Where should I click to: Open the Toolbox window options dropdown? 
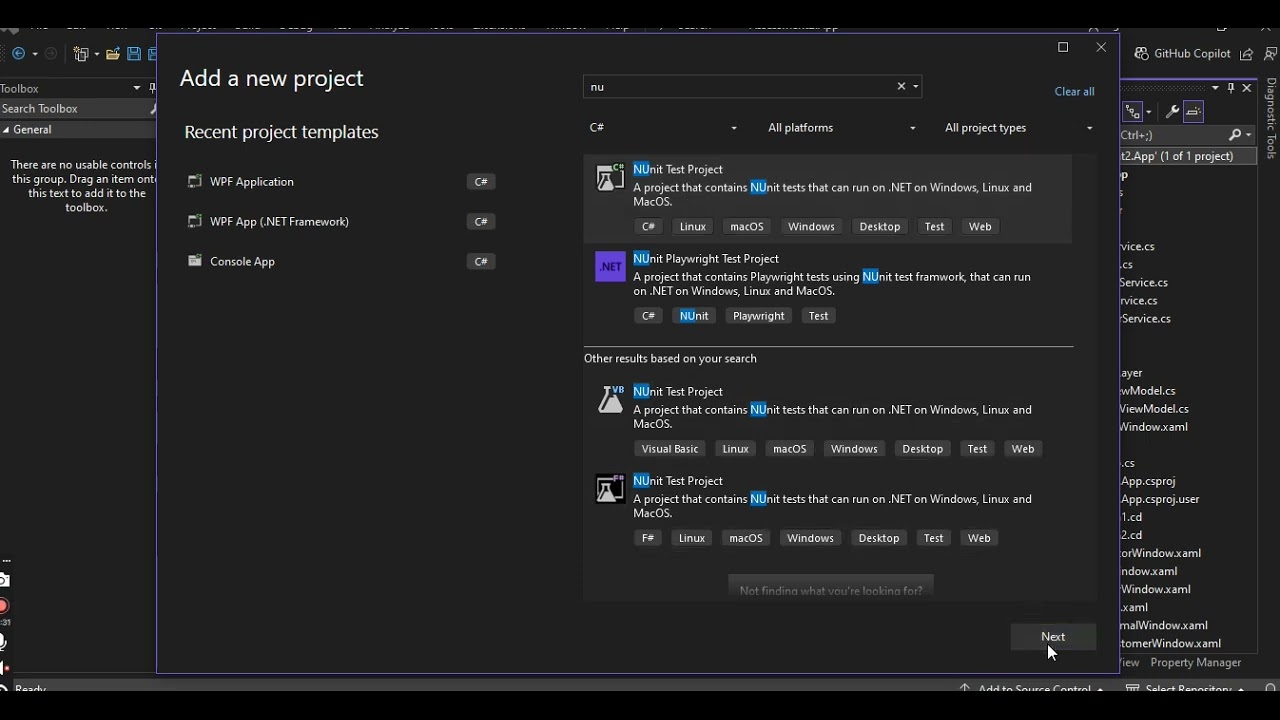click(x=137, y=88)
